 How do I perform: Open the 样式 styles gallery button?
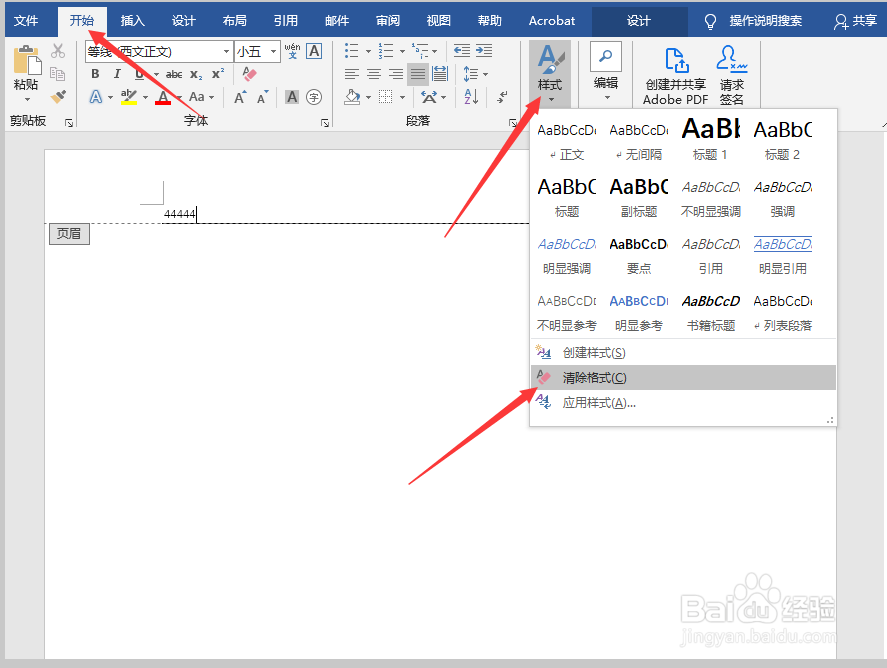pos(550,74)
